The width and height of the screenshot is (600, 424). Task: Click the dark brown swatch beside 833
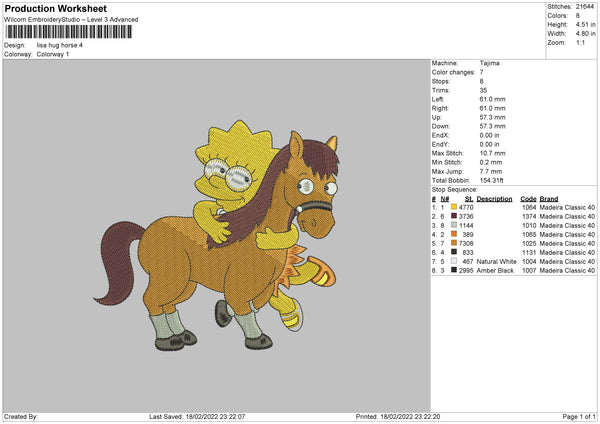pyautogui.click(x=454, y=252)
